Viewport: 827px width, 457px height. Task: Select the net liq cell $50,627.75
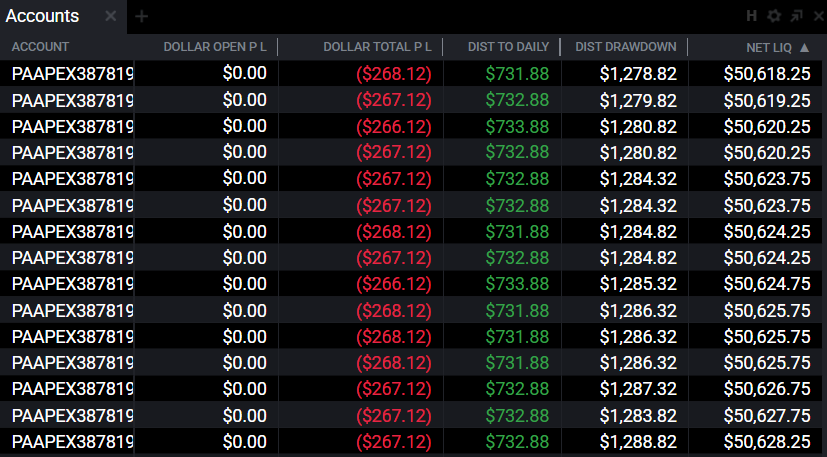tap(767, 415)
